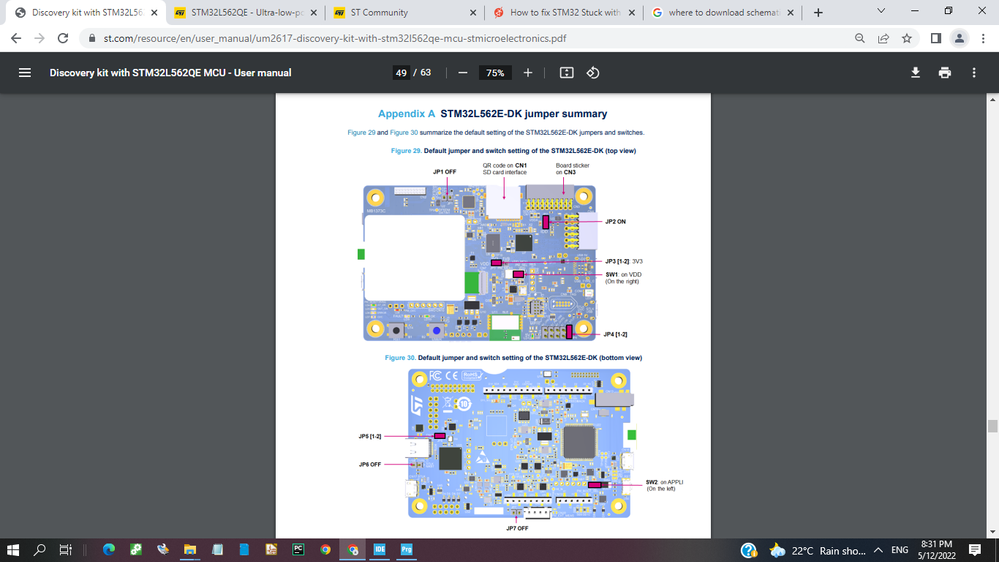This screenshot has width=999, height=562.
Task: Click the scrollbar down arrow
Action: tap(992, 533)
